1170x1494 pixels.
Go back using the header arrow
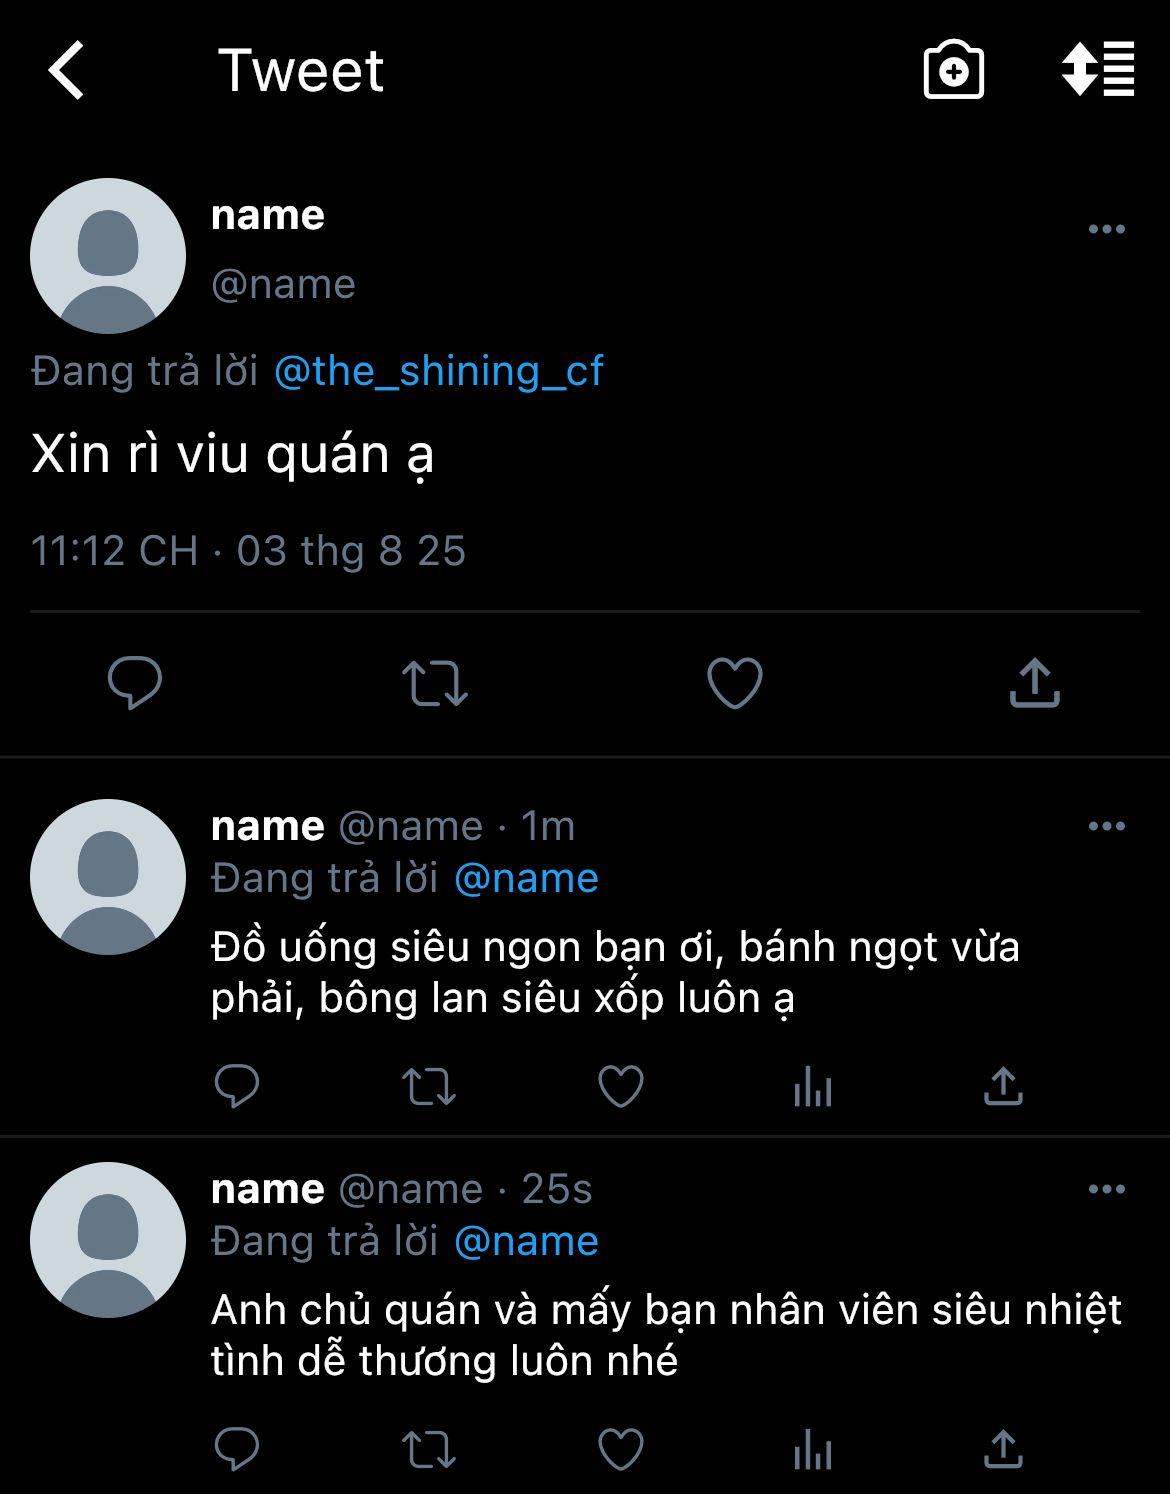[x=66, y=70]
